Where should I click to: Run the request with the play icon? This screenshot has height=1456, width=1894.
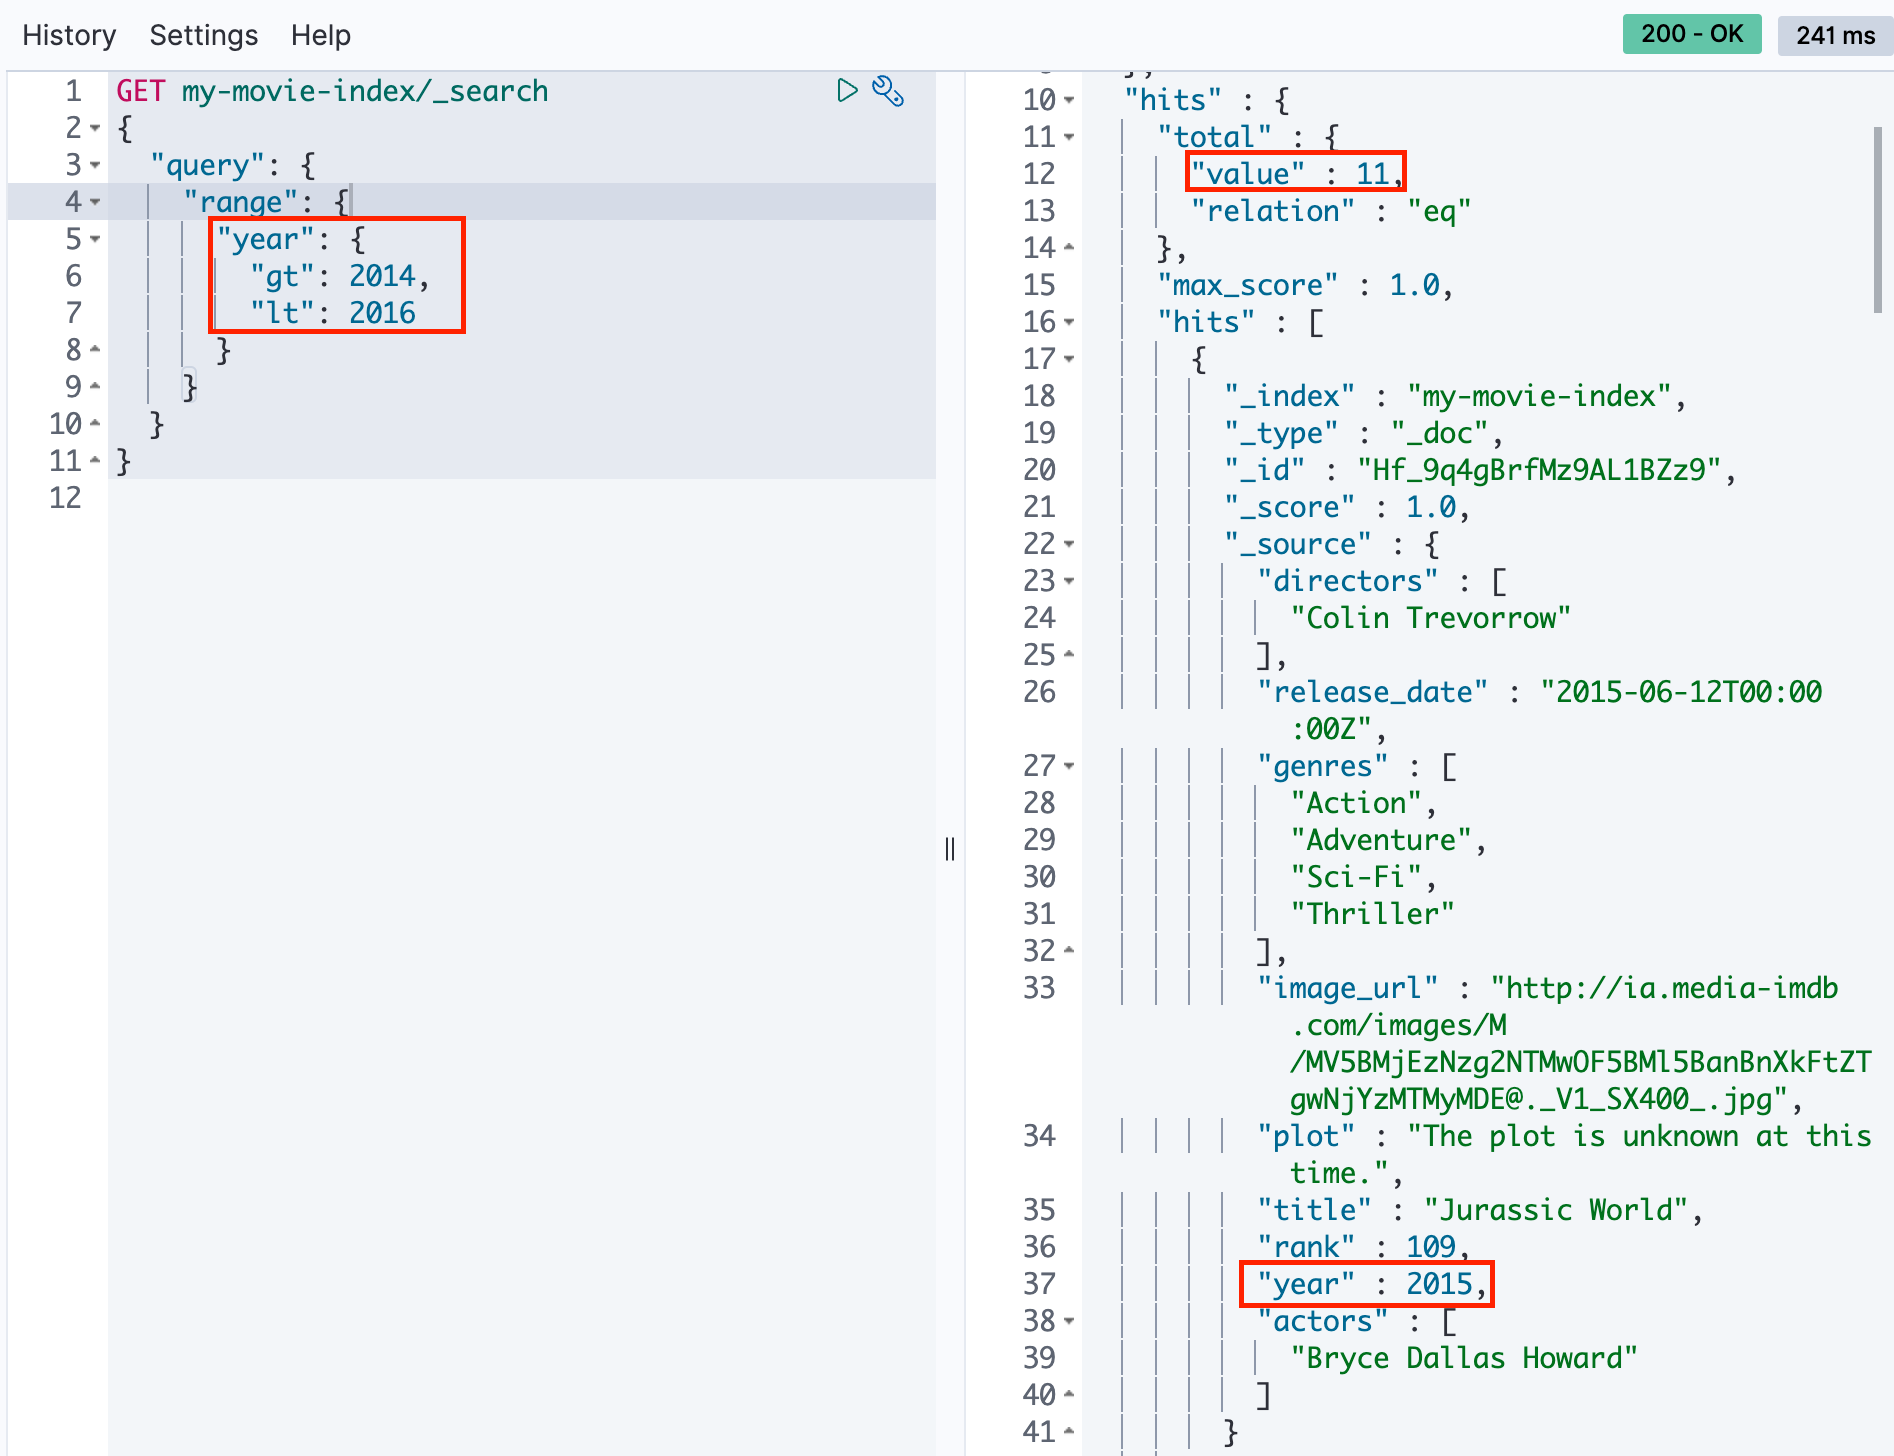(x=847, y=91)
